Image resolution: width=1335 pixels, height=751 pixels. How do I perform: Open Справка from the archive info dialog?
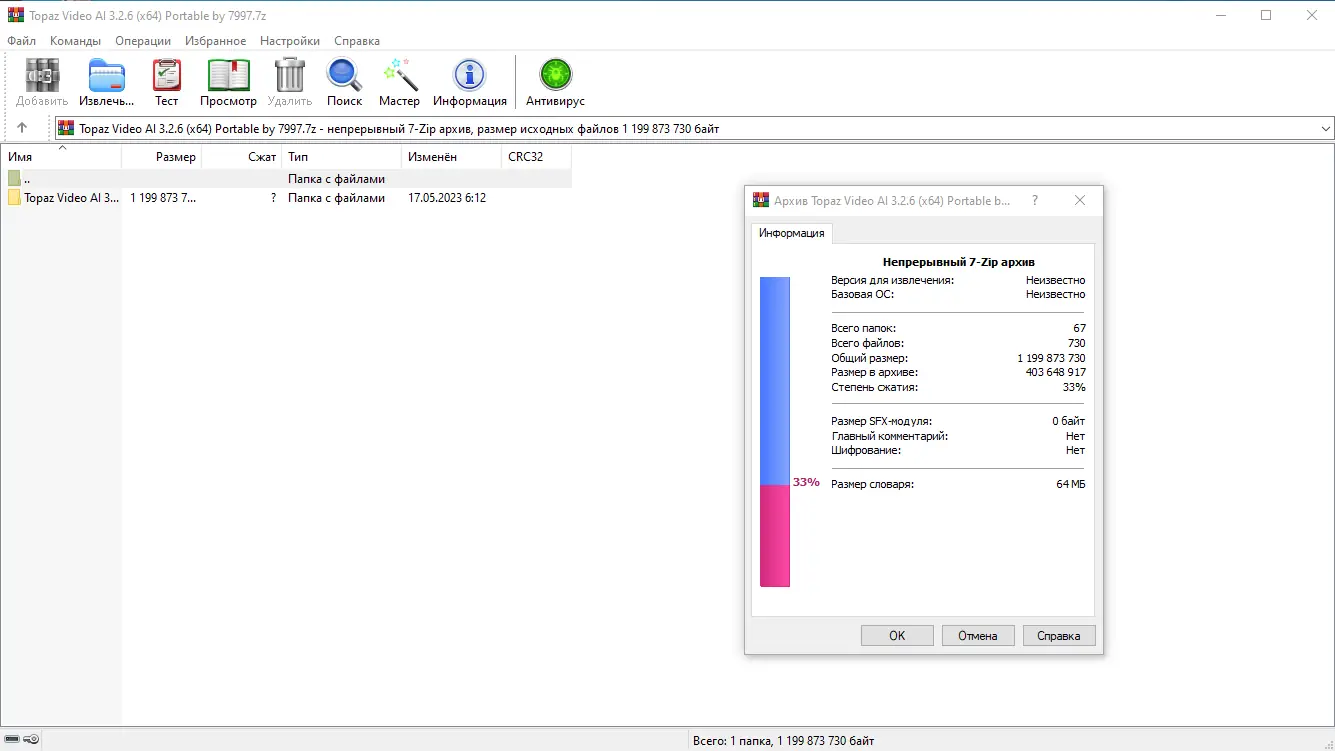(1058, 635)
